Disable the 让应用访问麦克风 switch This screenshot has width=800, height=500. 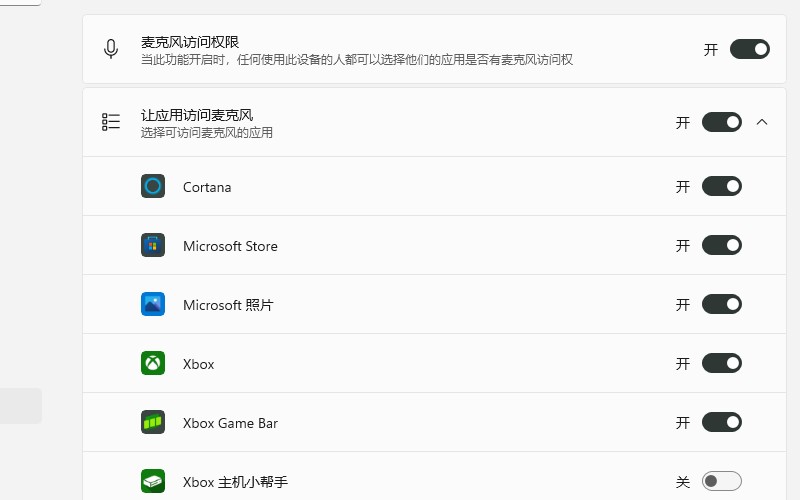[x=721, y=122]
